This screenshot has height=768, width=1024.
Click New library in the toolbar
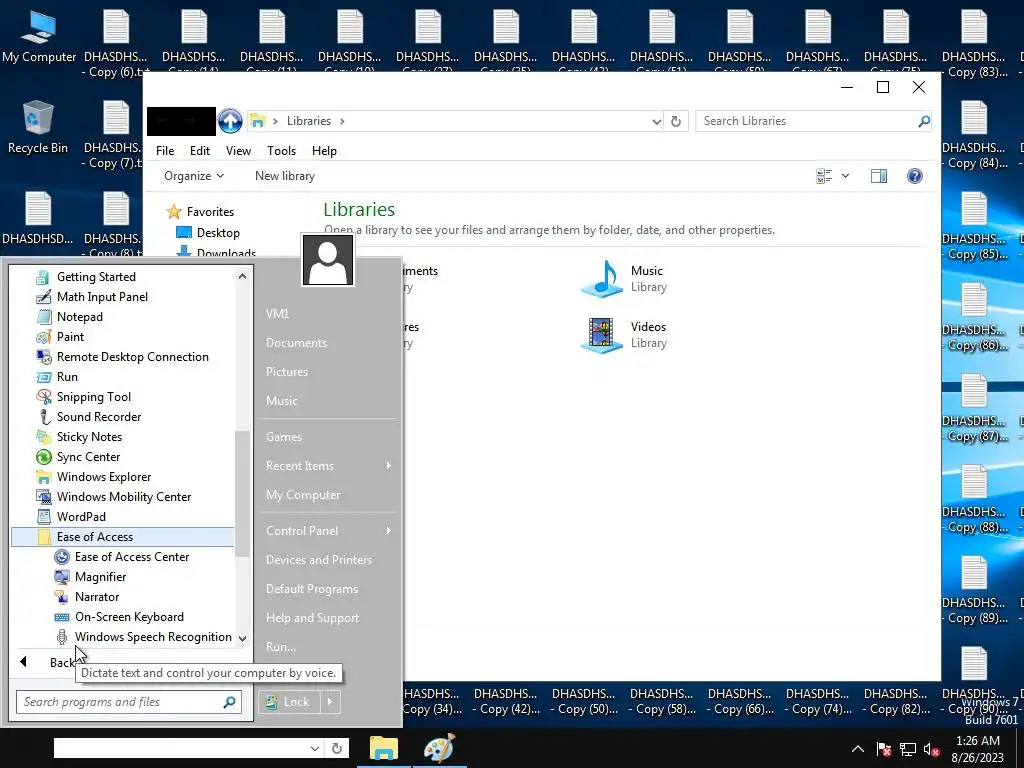pos(285,176)
